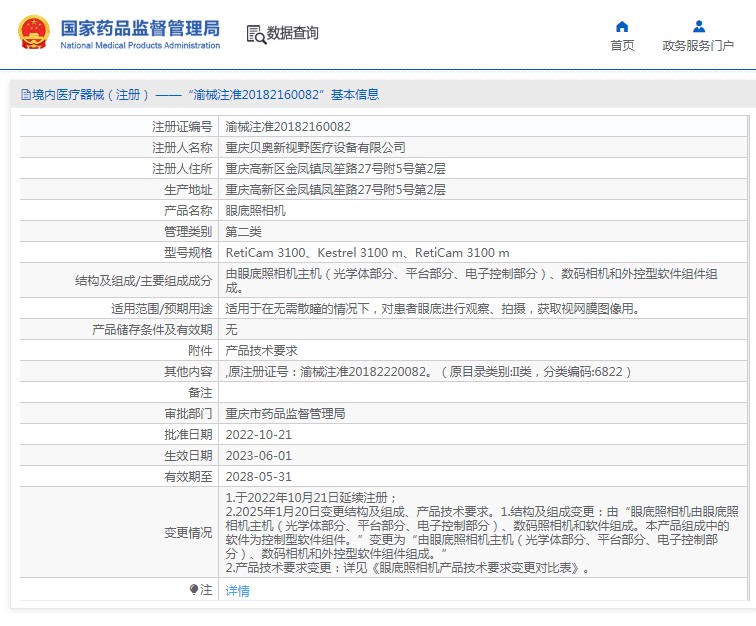This screenshot has width=756, height=626.
Task: Click 数据查询 heading text
Action: coord(293,33)
